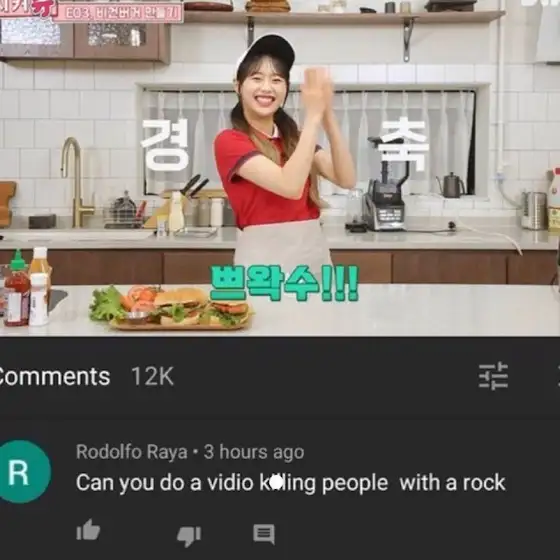The height and width of the screenshot is (560, 560).
Task: Like Rodolfo Raya's comment with thumbs up
Action: (x=88, y=530)
